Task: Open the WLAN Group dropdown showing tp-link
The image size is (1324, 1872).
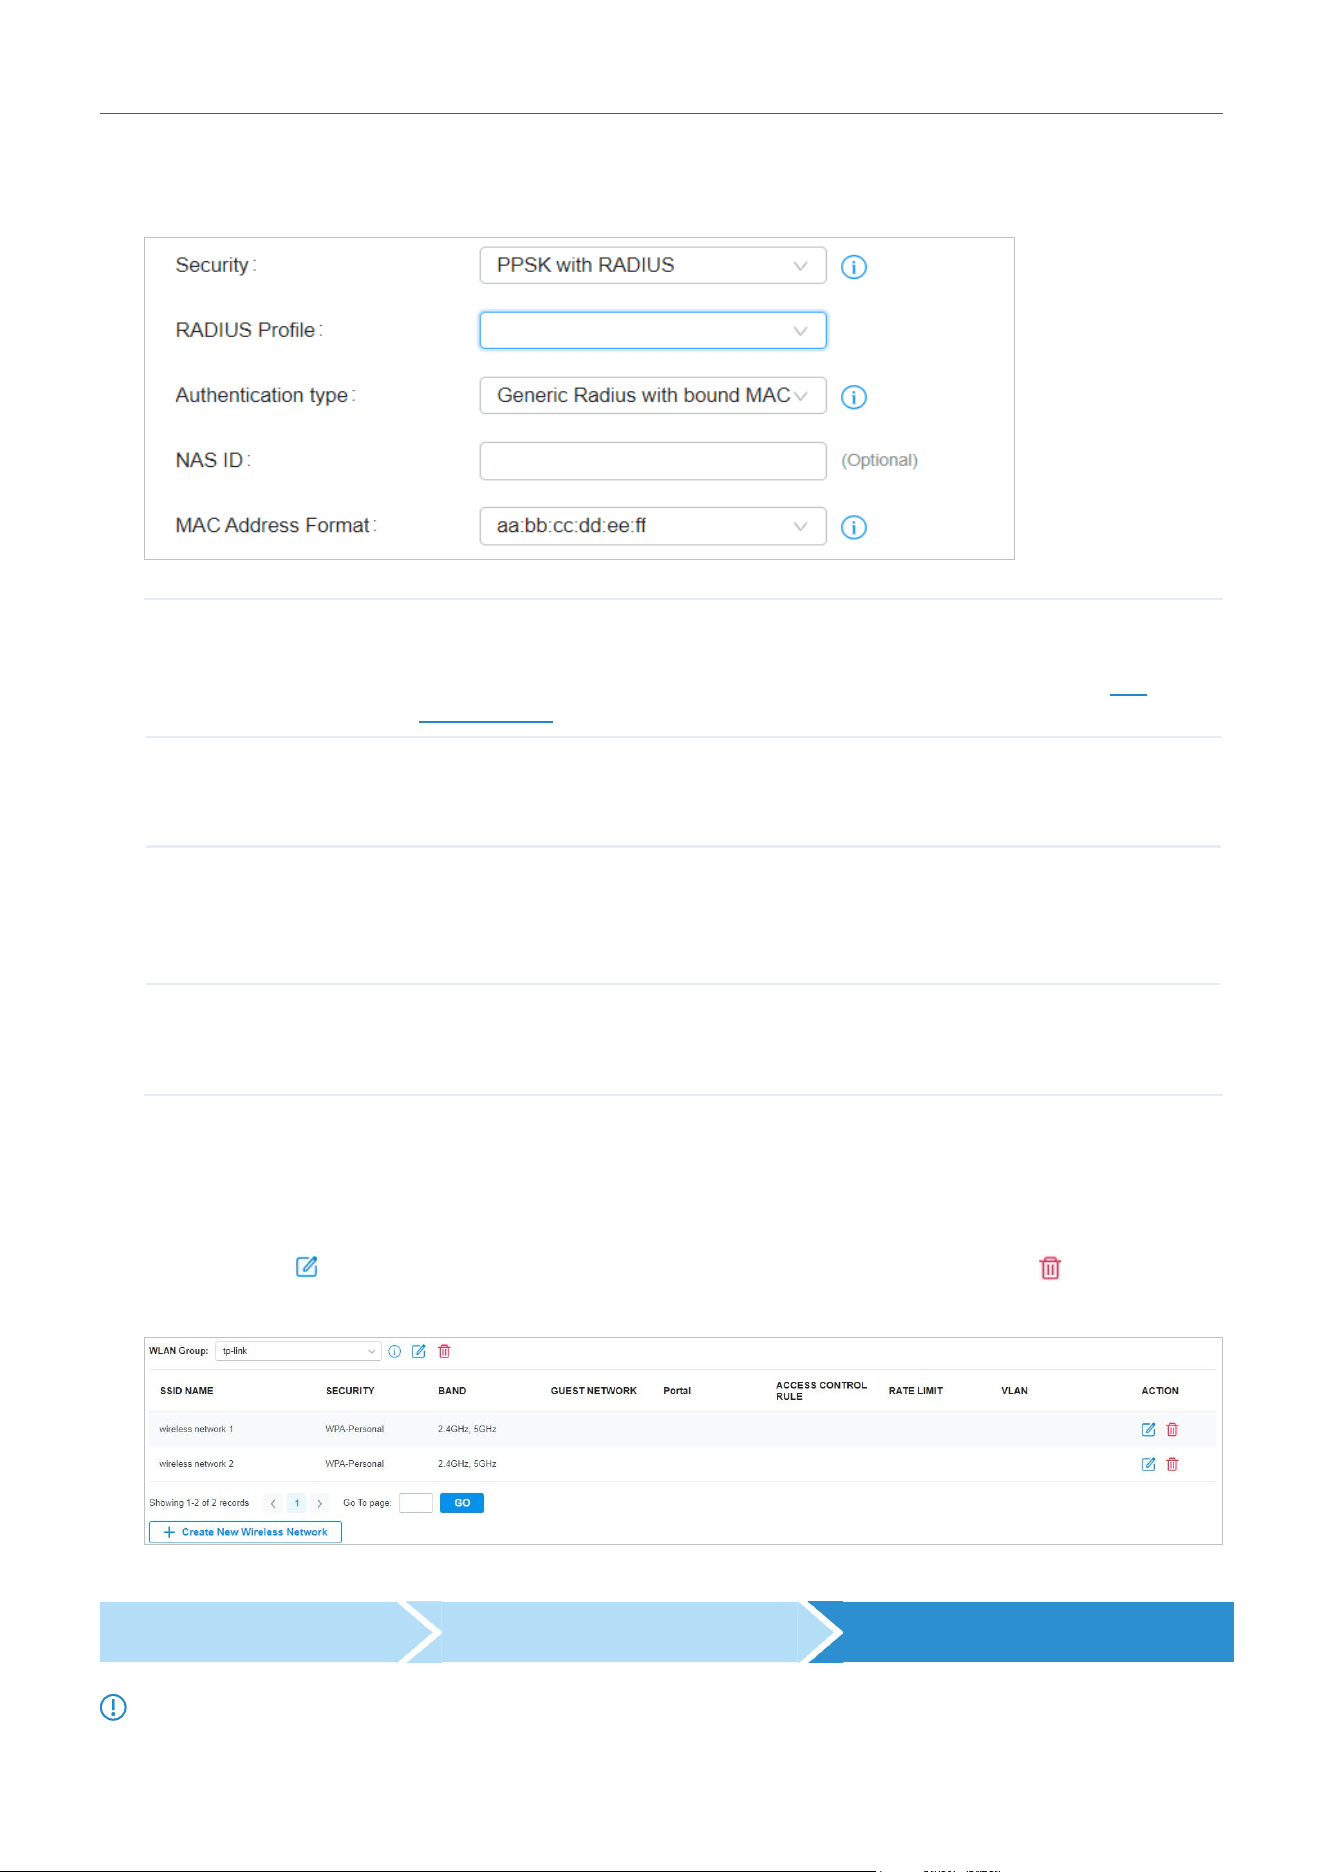Action: click(298, 1351)
